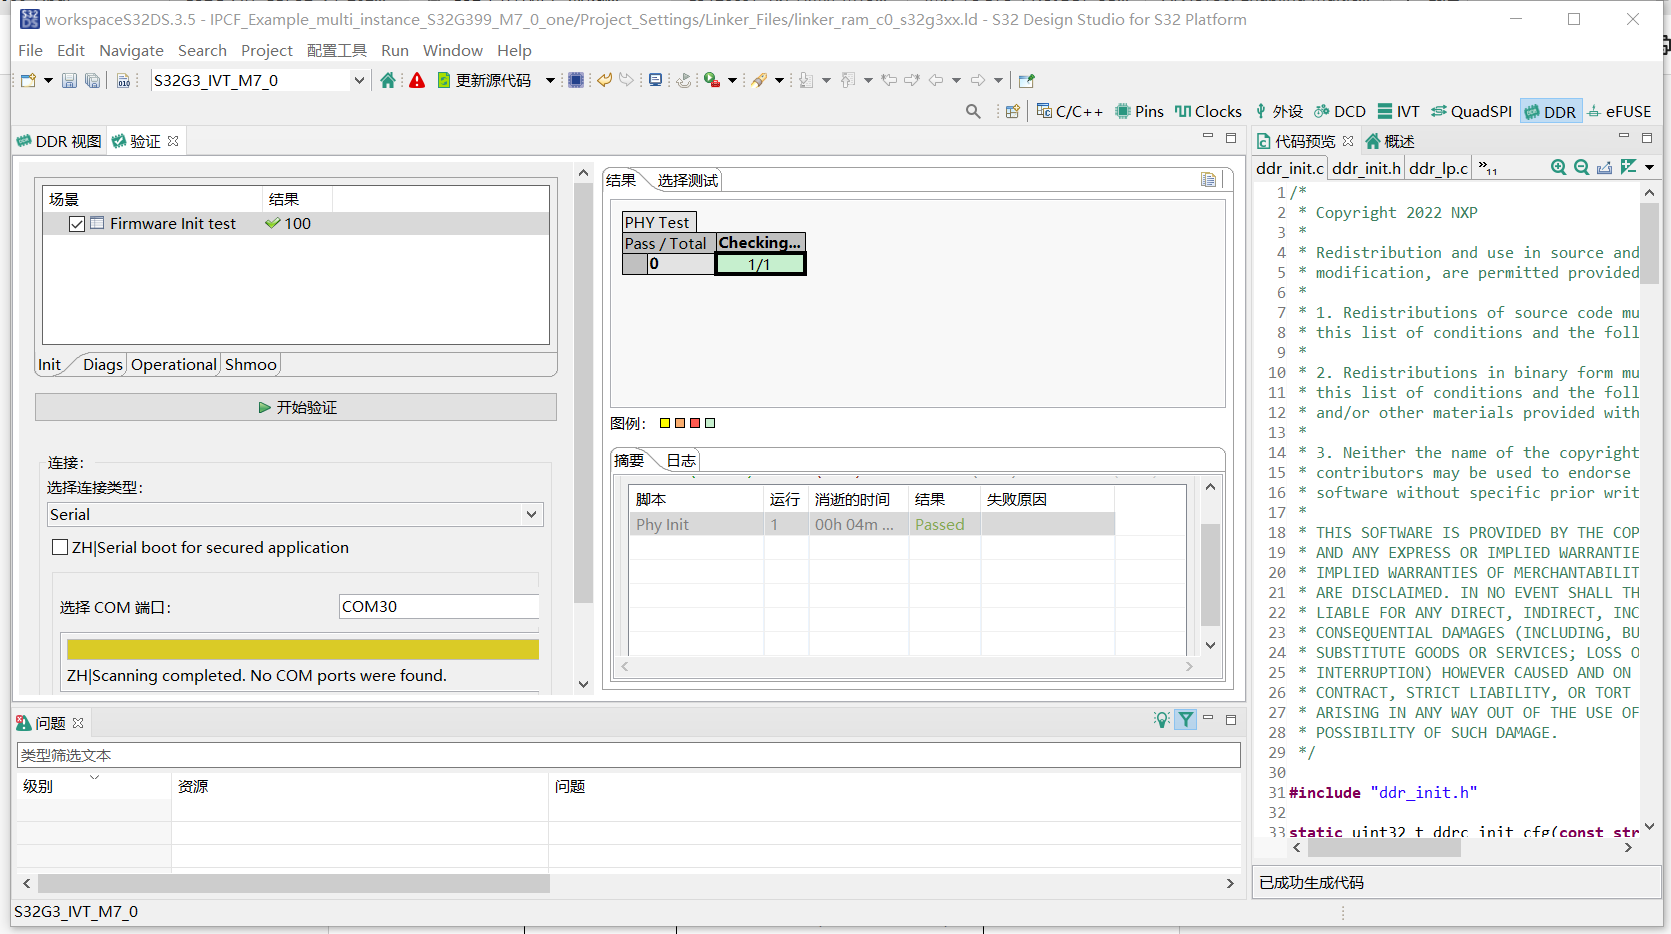Open the Window menu
The width and height of the screenshot is (1671, 934).
click(x=452, y=50)
